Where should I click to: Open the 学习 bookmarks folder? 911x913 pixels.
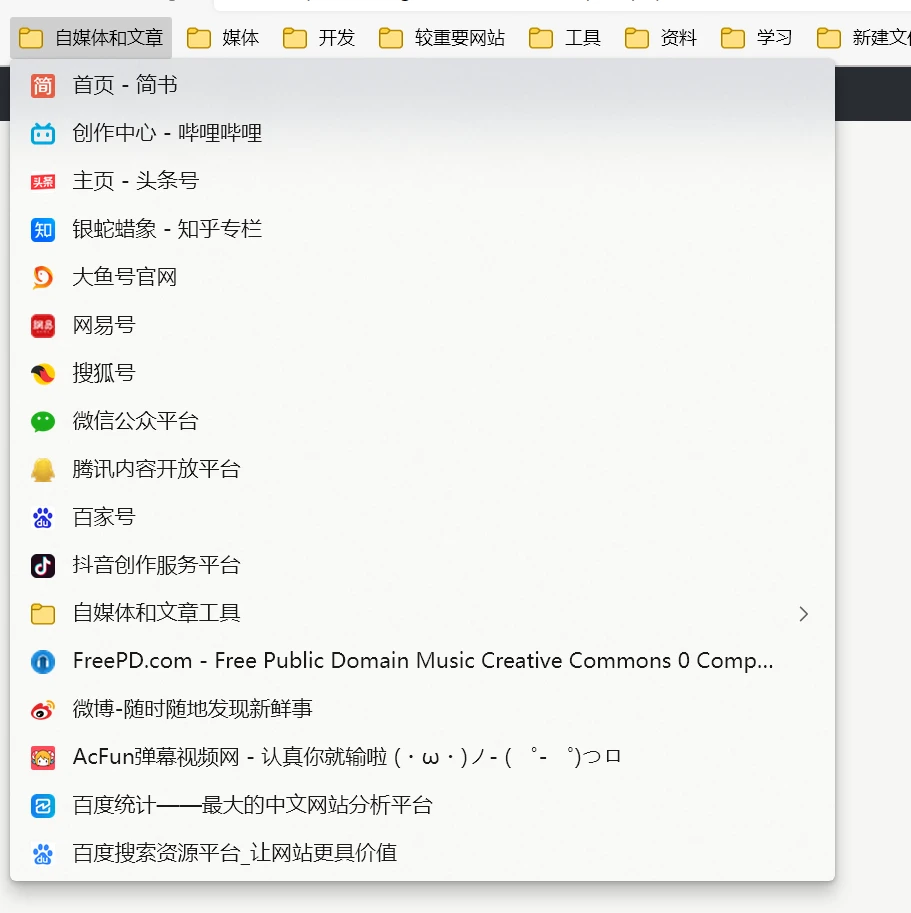pos(757,38)
